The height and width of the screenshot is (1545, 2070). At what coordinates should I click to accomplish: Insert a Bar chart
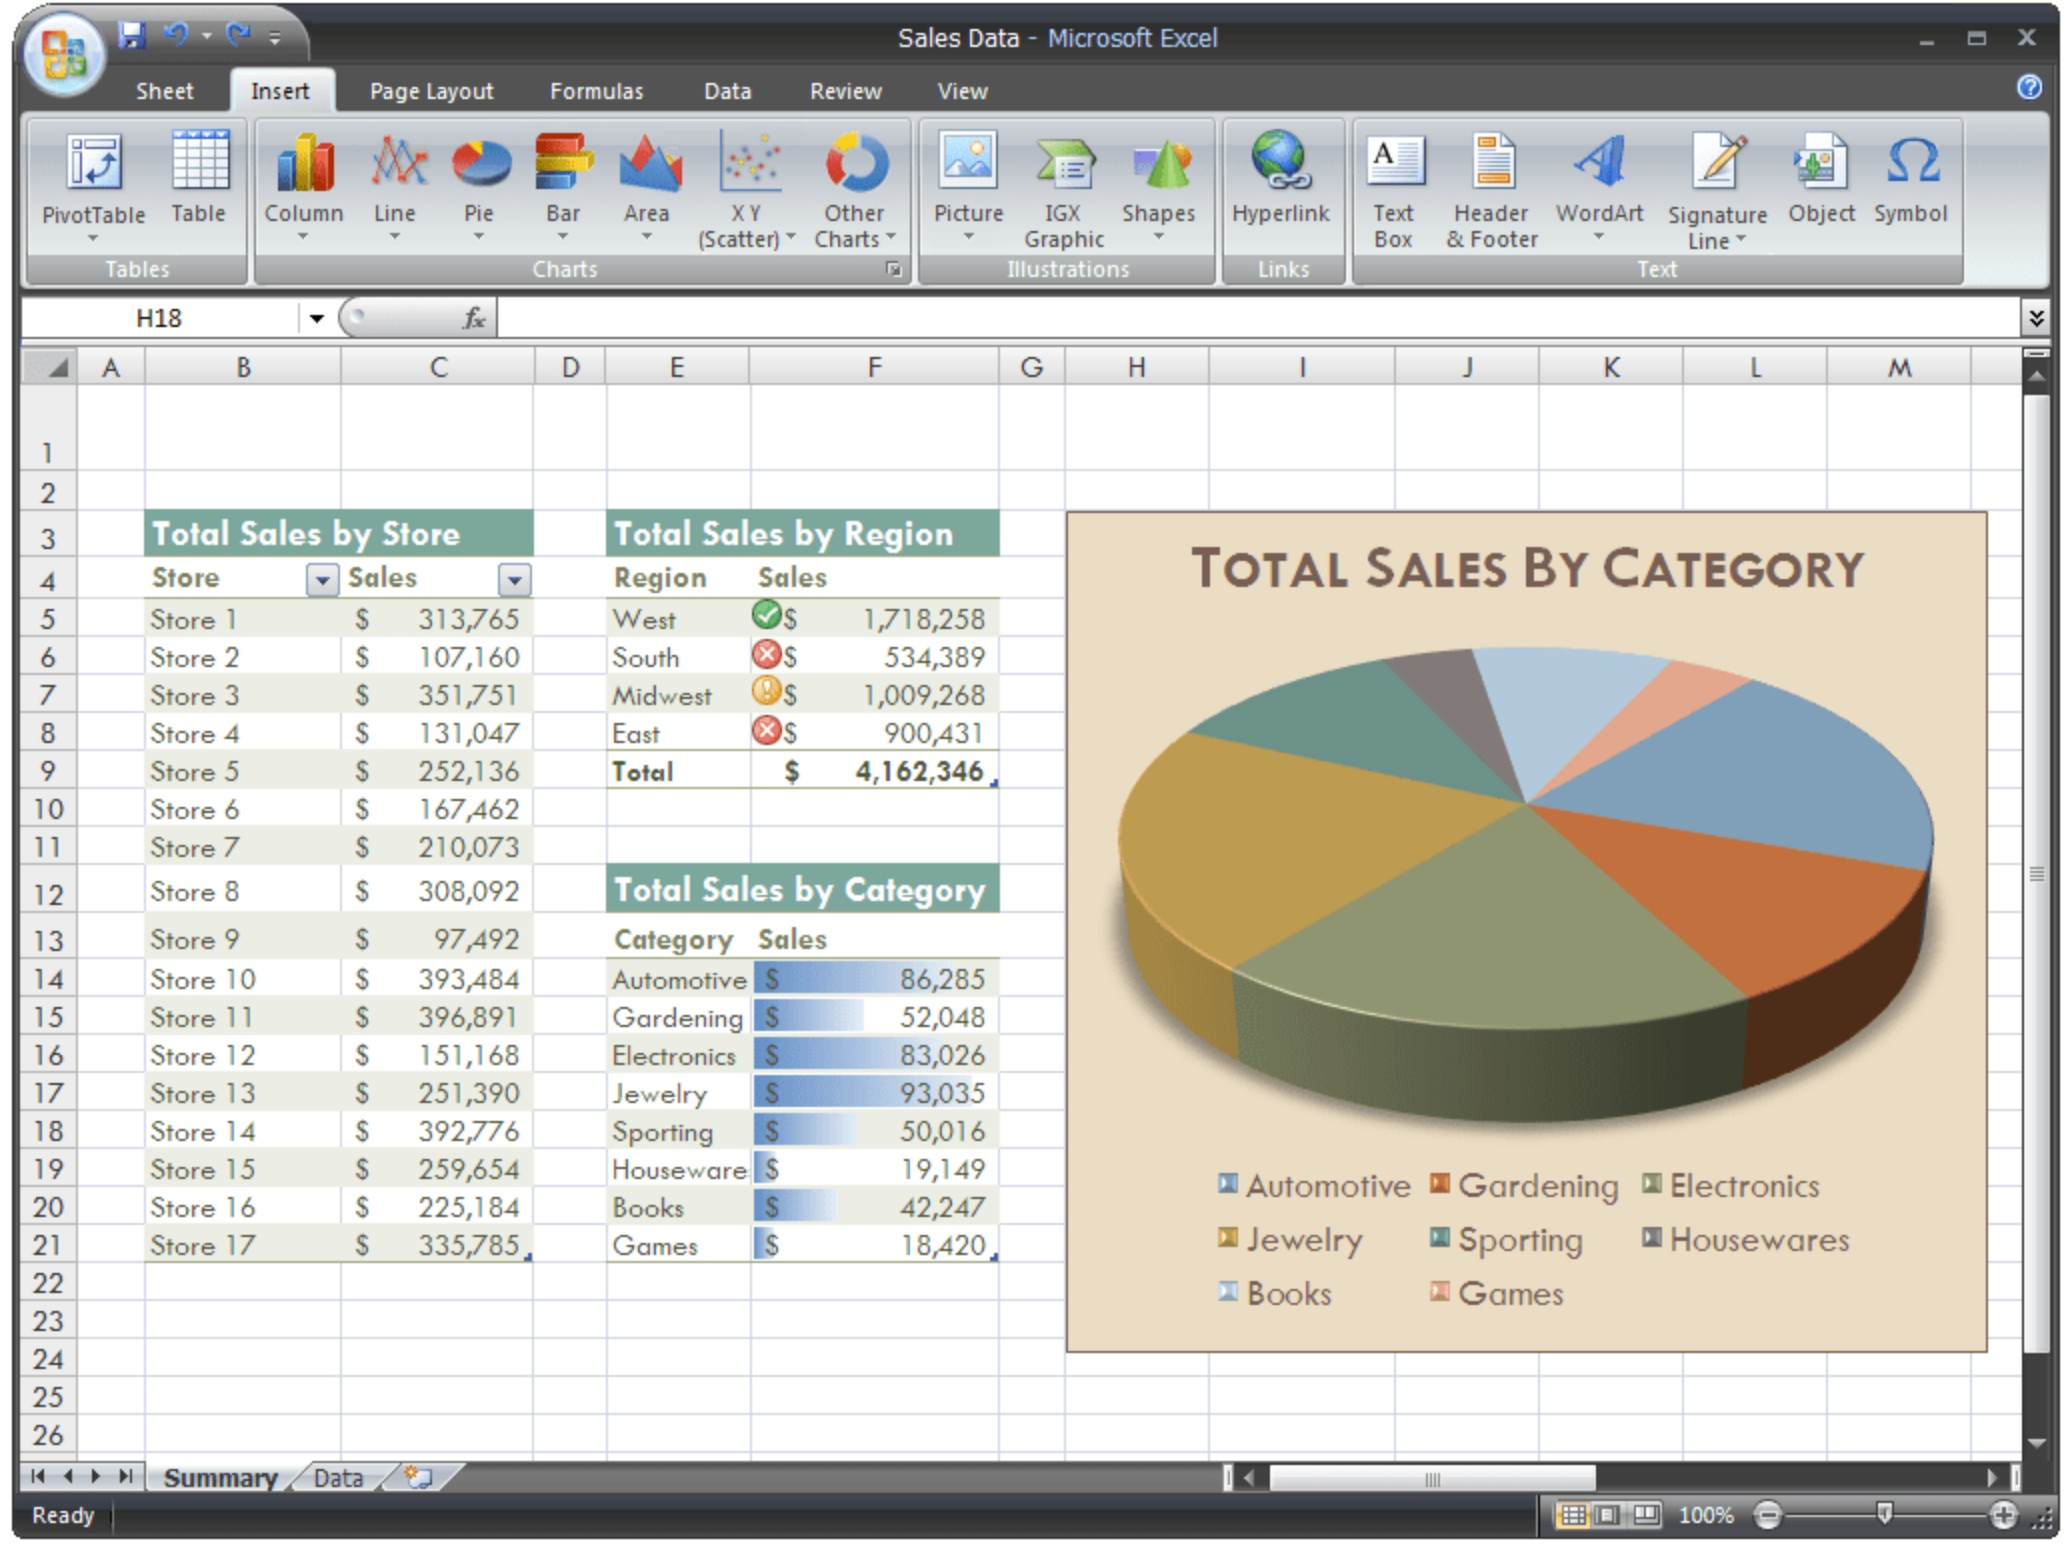(562, 188)
